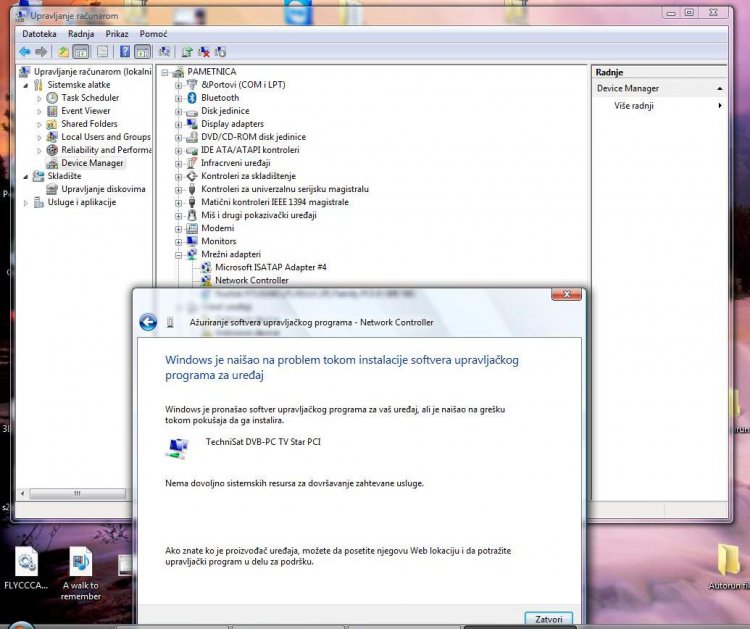Click the Kontroleri za skladištenje icon
This screenshot has width=750, height=629.
(x=192, y=176)
